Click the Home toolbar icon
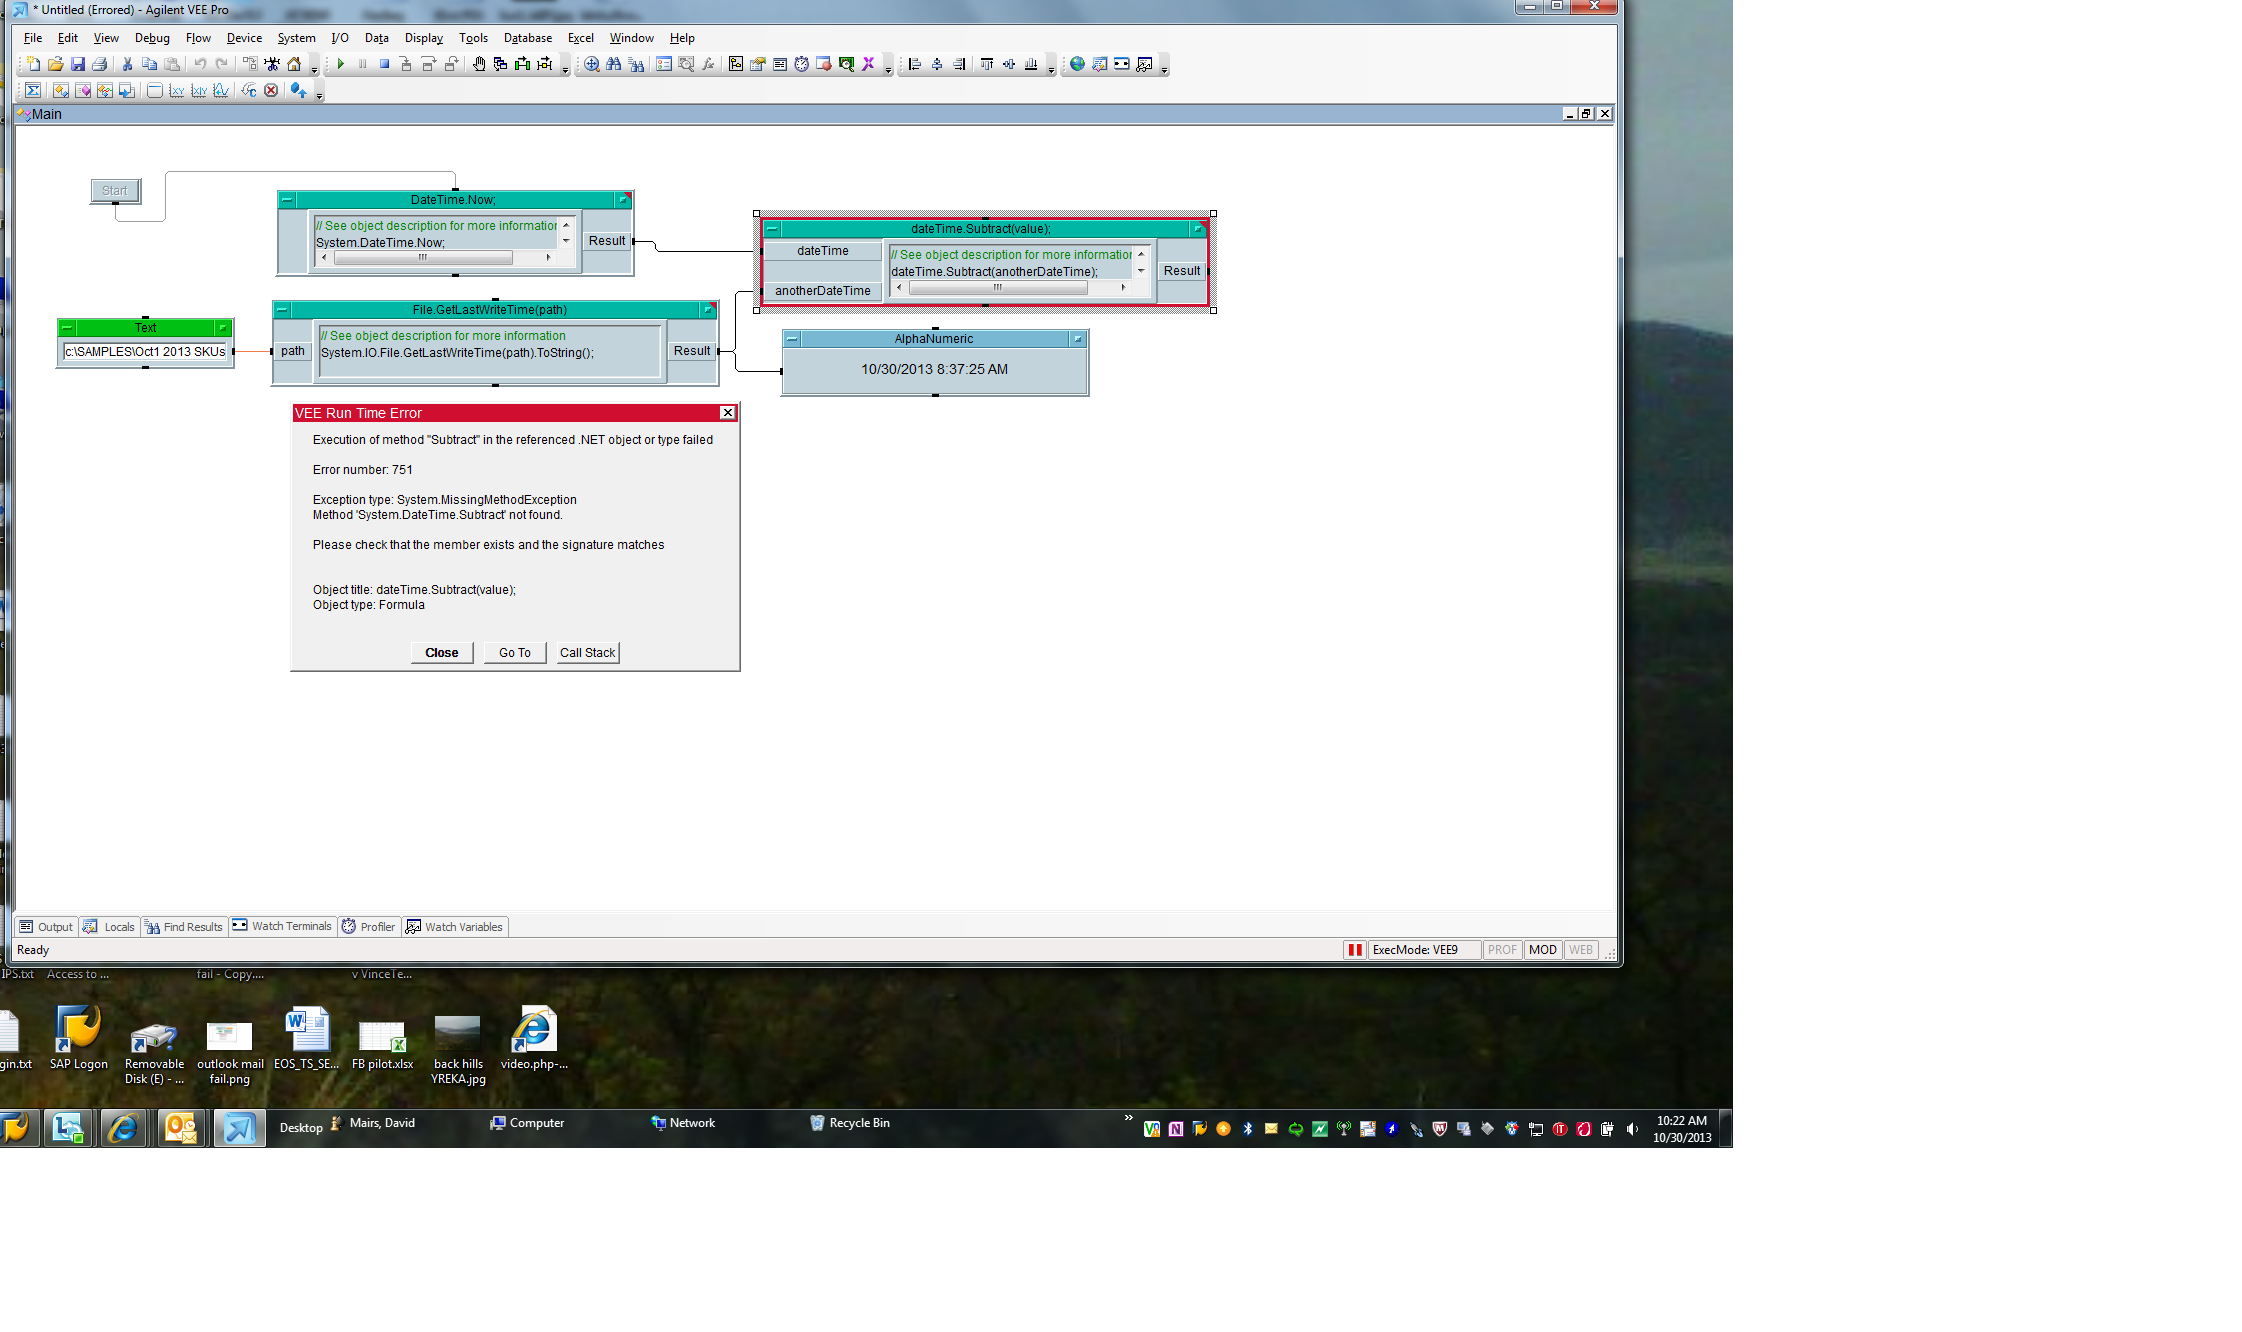The image size is (2242, 1332). (294, 64)
